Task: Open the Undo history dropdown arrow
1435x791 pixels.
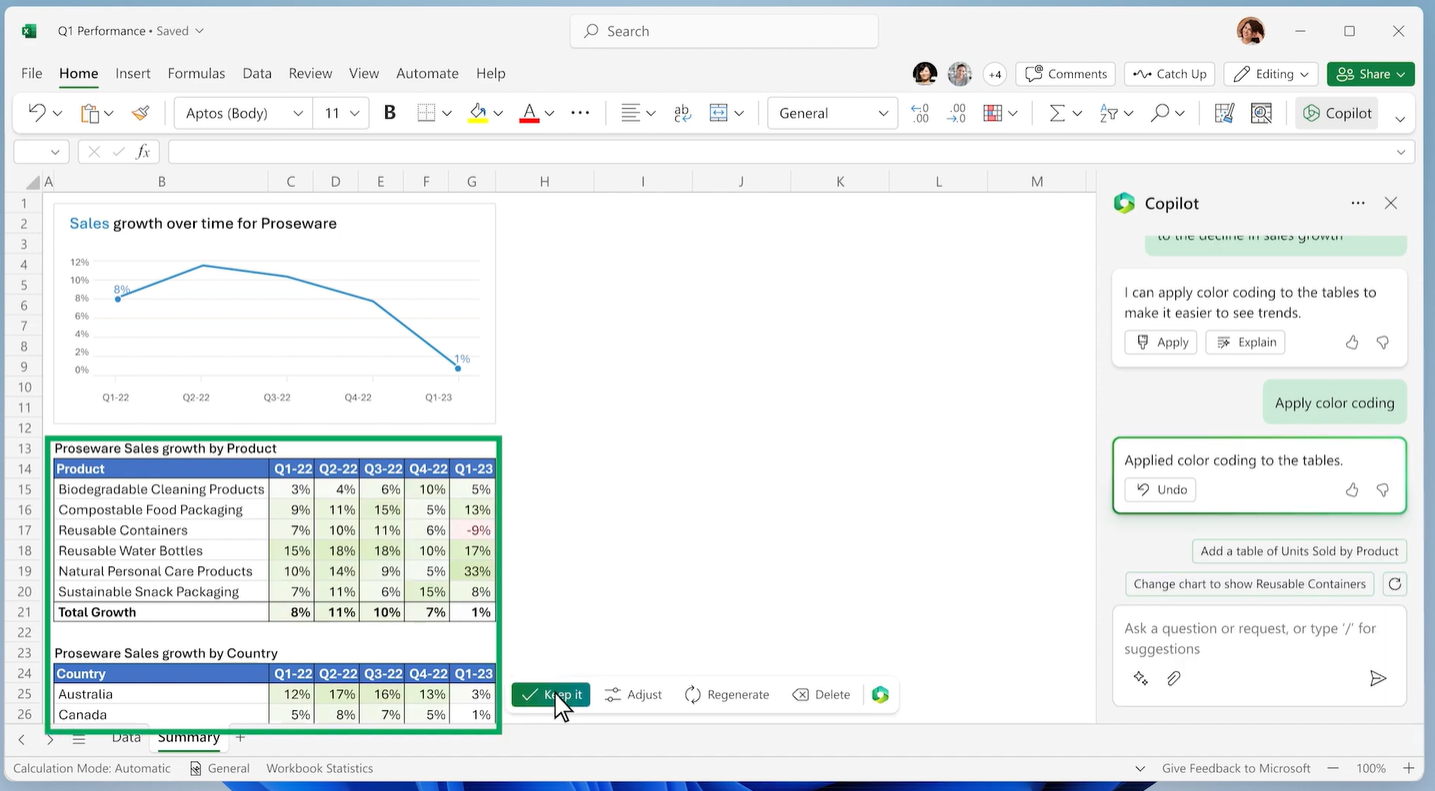Action: 57,114
